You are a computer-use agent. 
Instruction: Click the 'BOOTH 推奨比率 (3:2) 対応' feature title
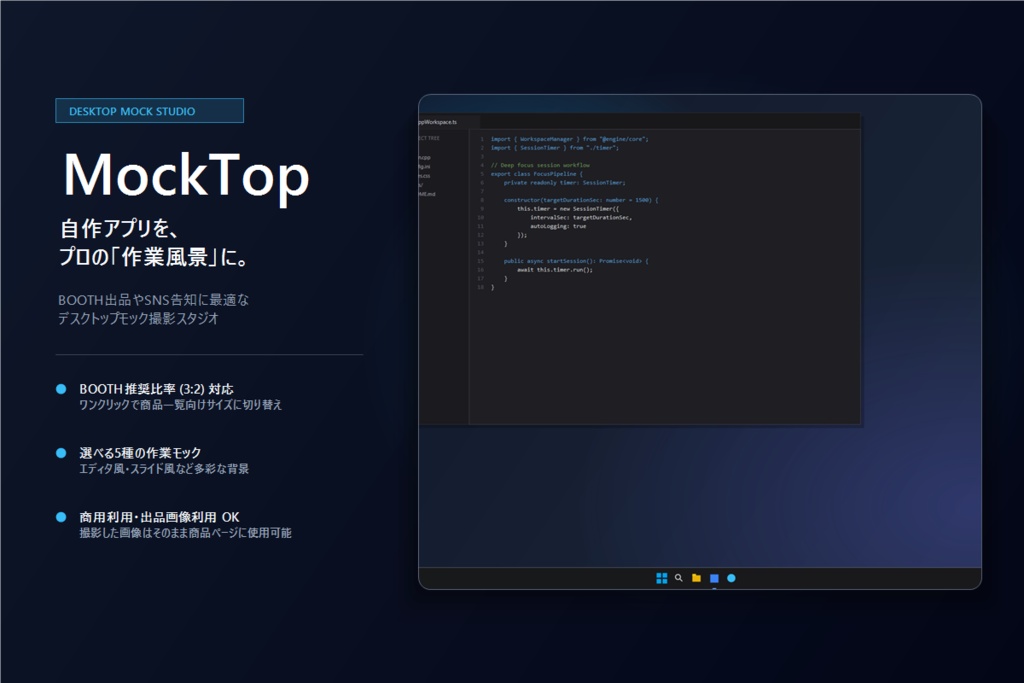click(x=156, y=389)
